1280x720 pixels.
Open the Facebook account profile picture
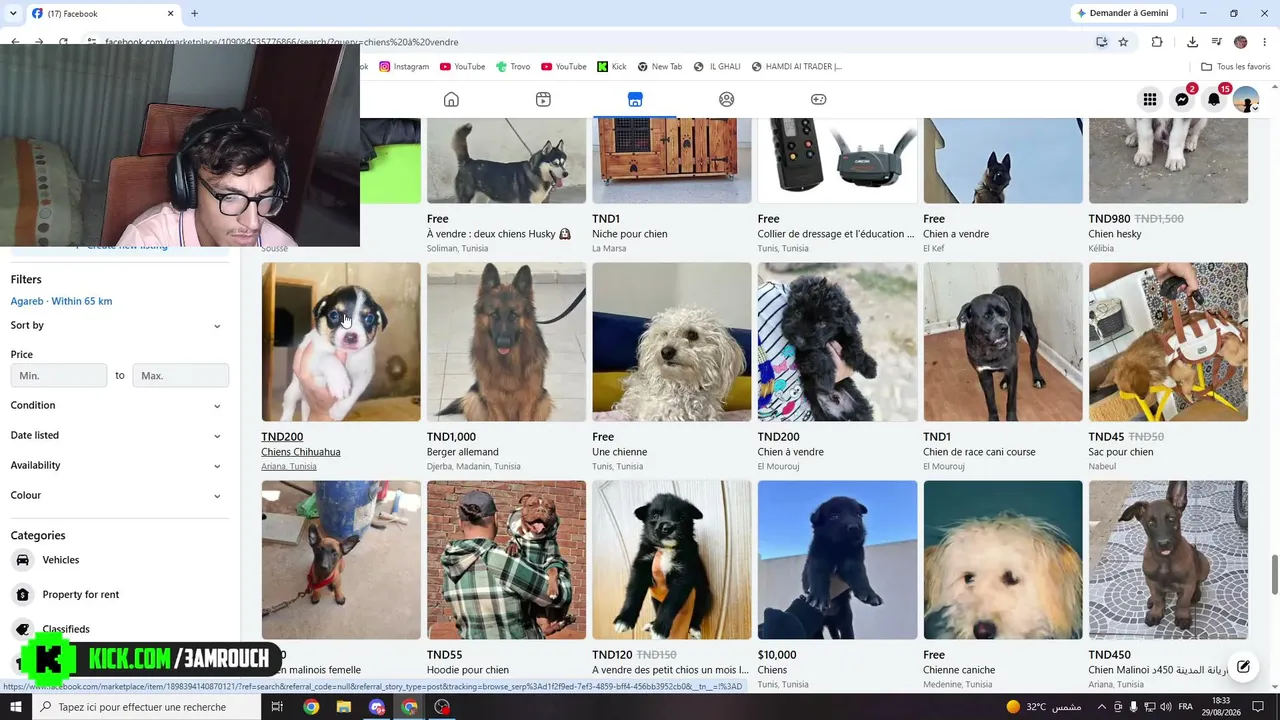[x=1246, y=99]
